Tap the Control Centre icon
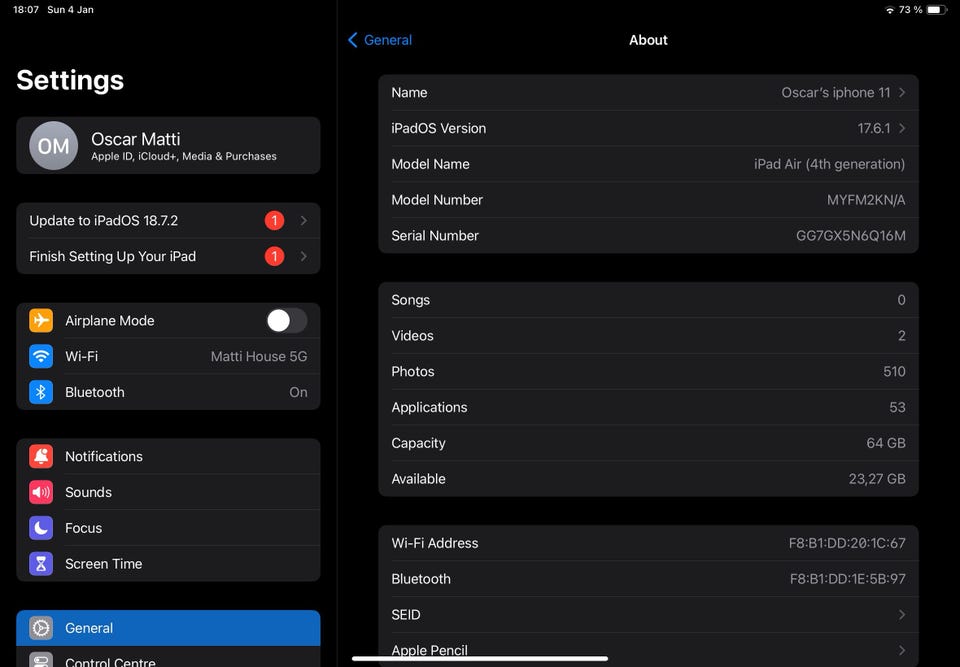This screenshot has height=667, width=960. tap(41, 660)
